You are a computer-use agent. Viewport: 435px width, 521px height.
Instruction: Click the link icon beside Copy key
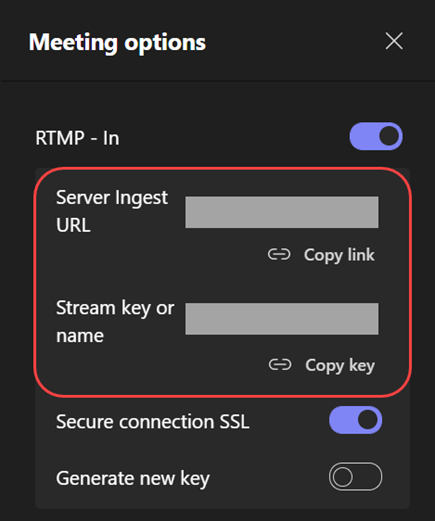click(x=280, y=365)
